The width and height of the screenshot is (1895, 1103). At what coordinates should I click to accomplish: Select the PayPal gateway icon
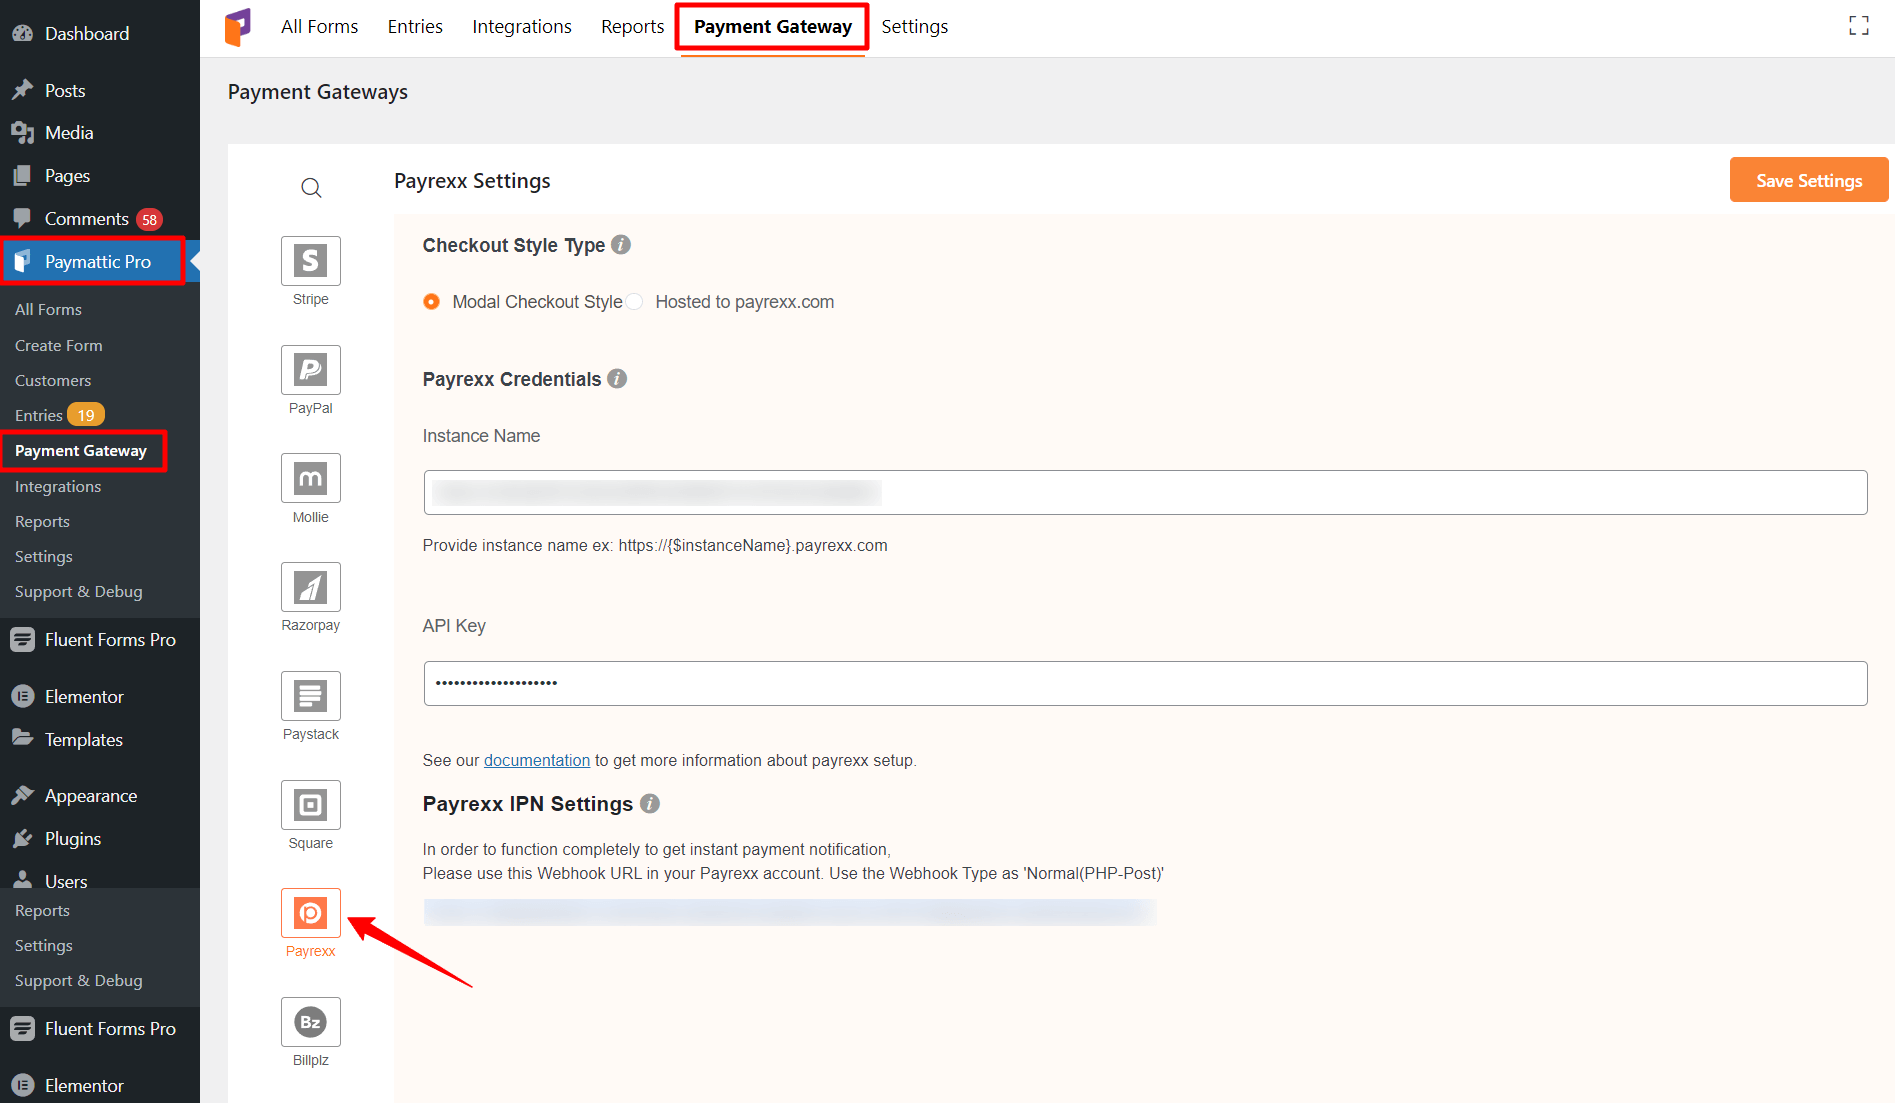pyautogui.click(x=310, y=370)
